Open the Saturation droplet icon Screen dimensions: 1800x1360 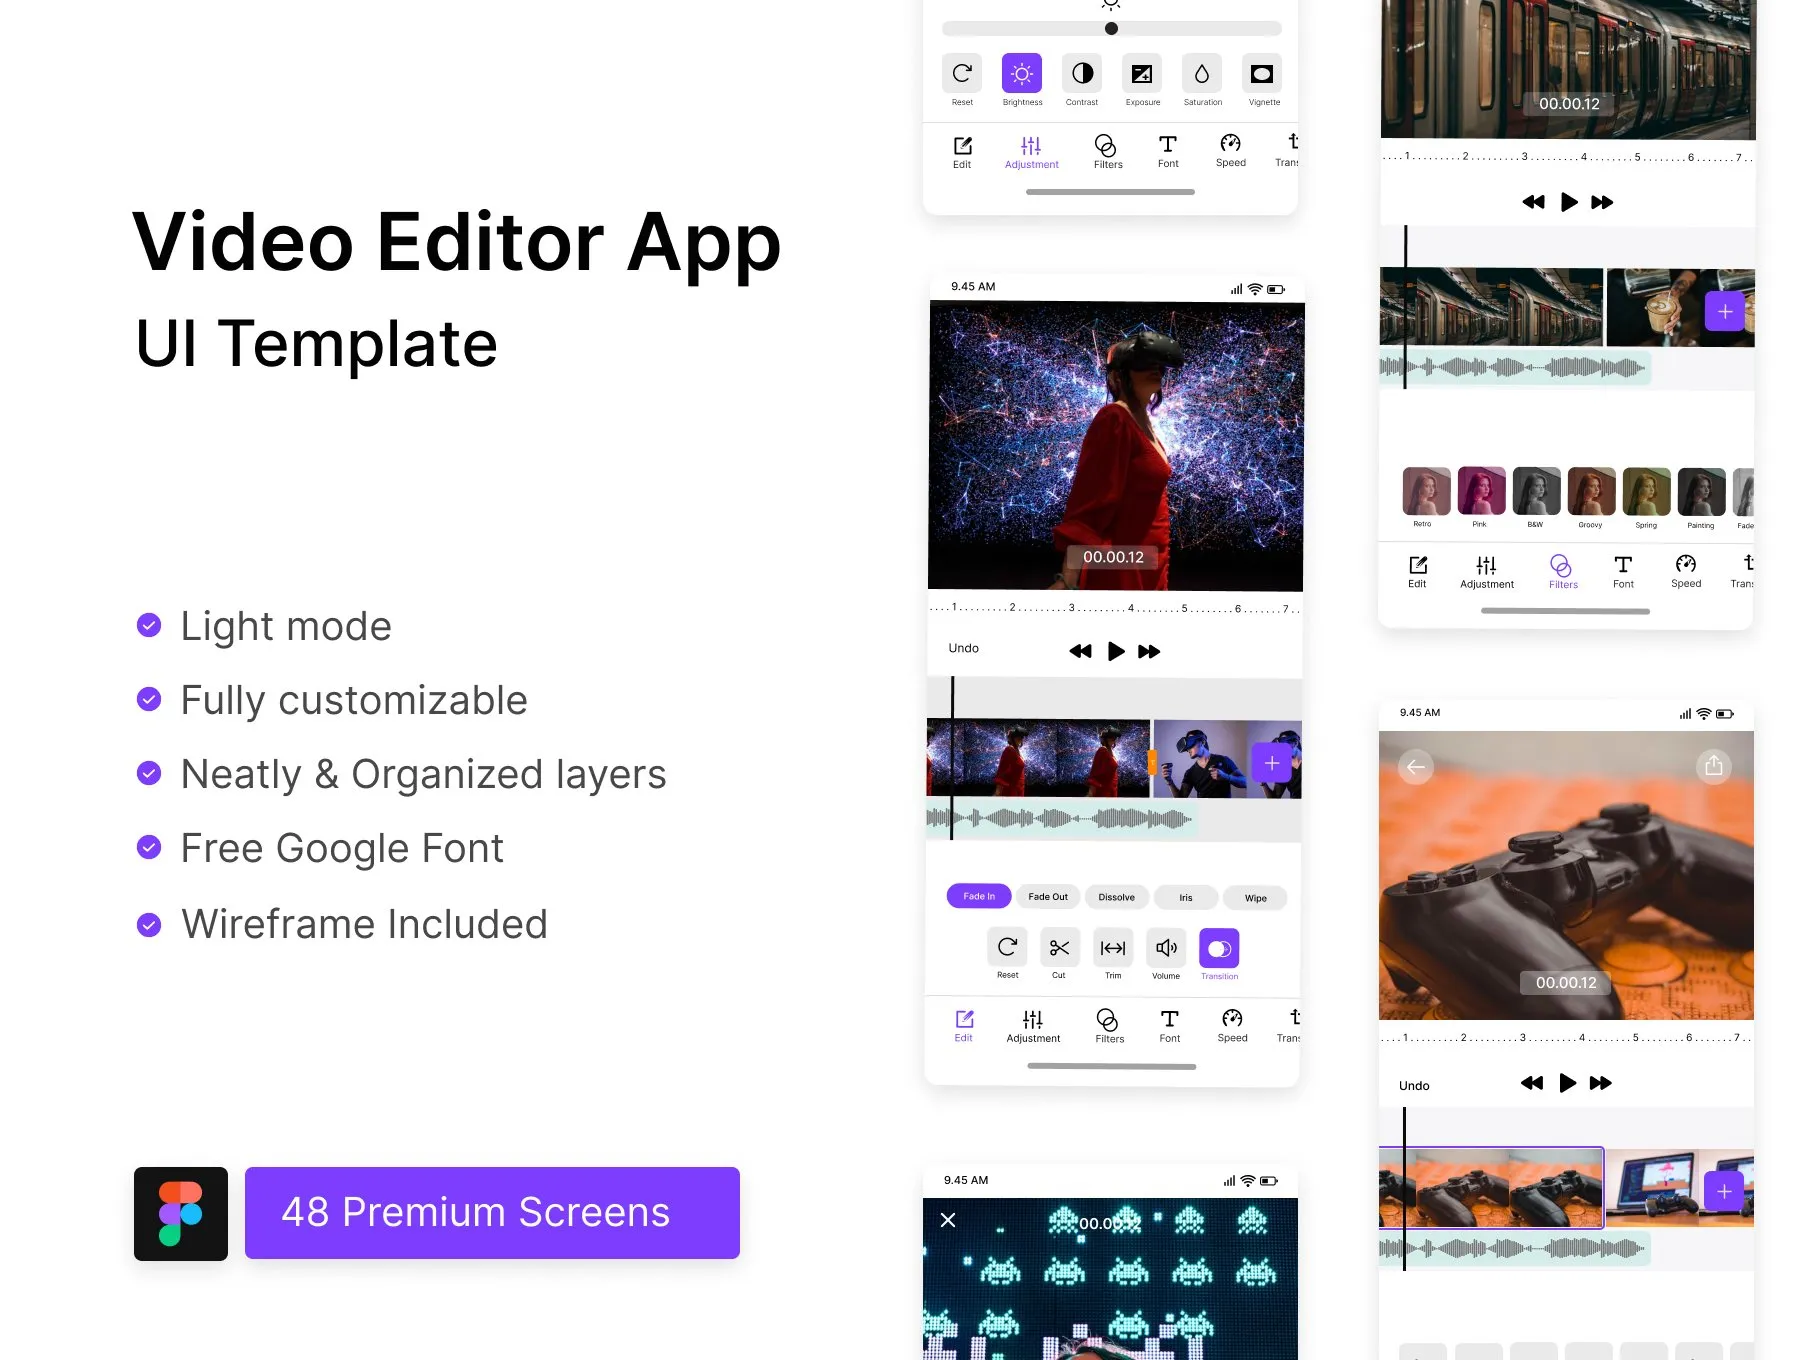click(x=1202, y=73)
